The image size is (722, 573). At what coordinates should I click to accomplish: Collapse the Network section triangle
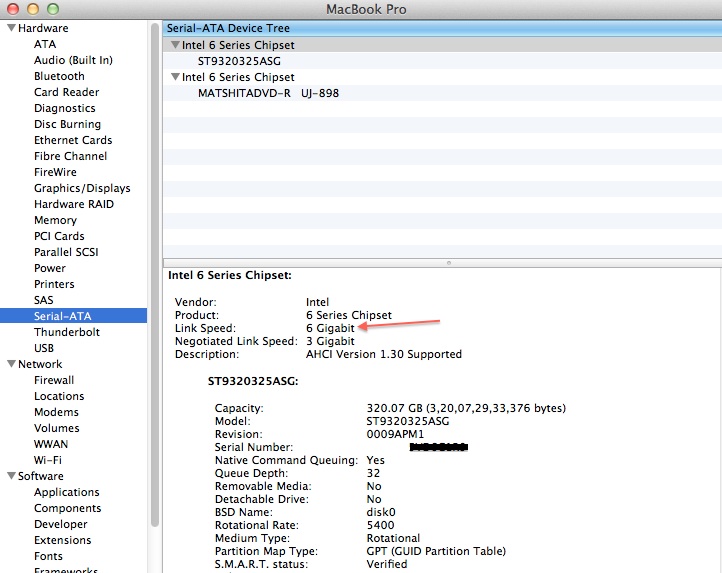pyautogui.click(x=12, y=364)
